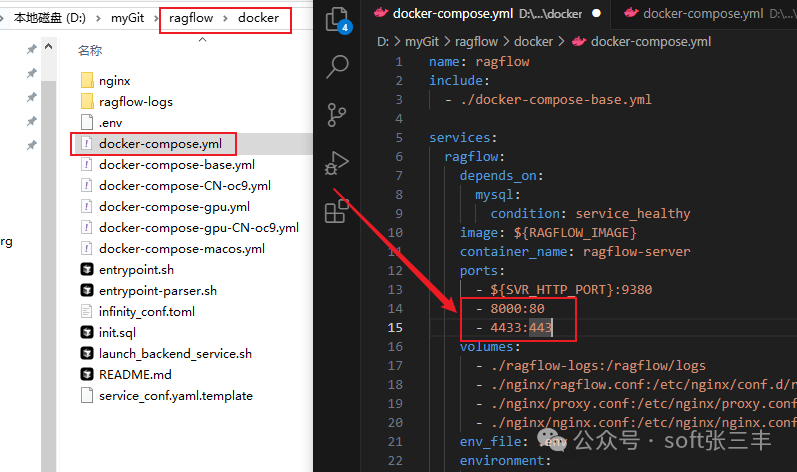This screenshot has height=472, width=797.
Task: Click the .env file icon
Action: click(x=87, y=122)
